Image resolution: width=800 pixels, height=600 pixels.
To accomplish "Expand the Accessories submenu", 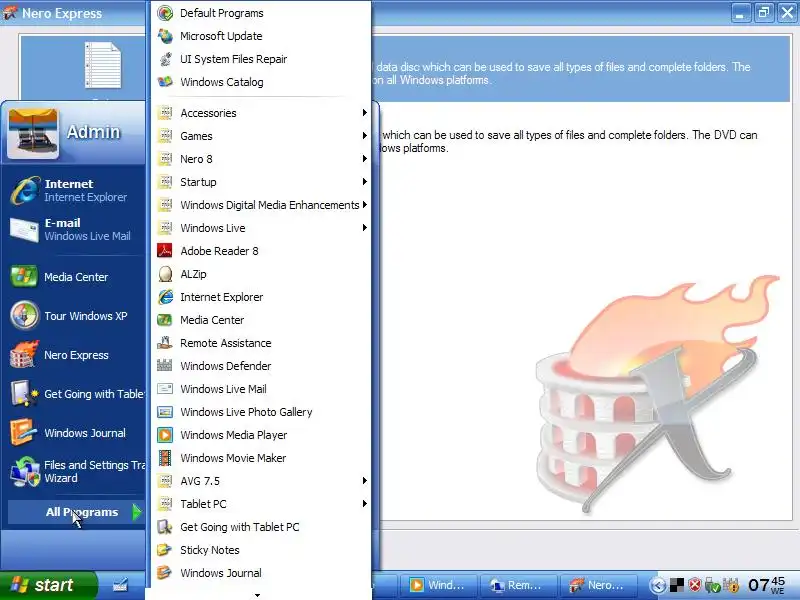I will tap(261, 113).
